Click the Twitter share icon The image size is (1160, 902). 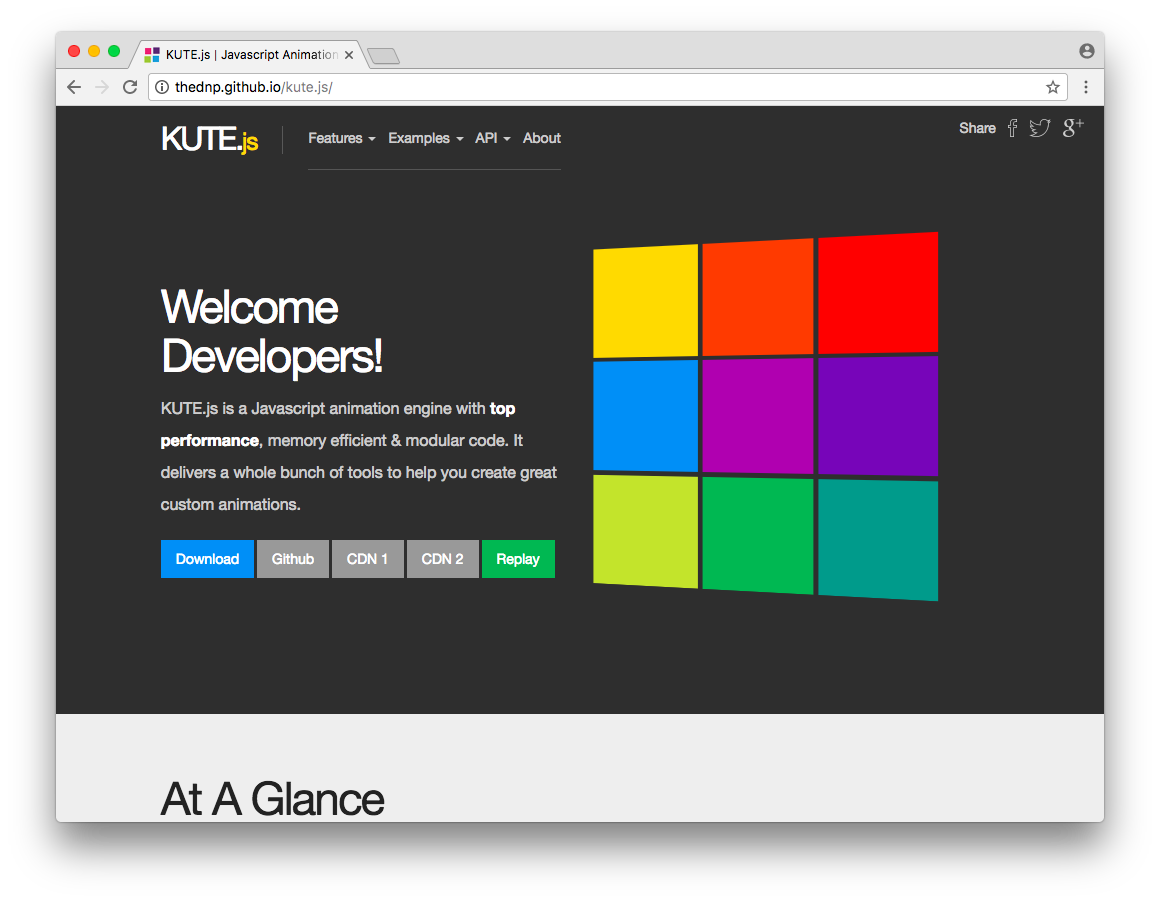[1039, 128]
